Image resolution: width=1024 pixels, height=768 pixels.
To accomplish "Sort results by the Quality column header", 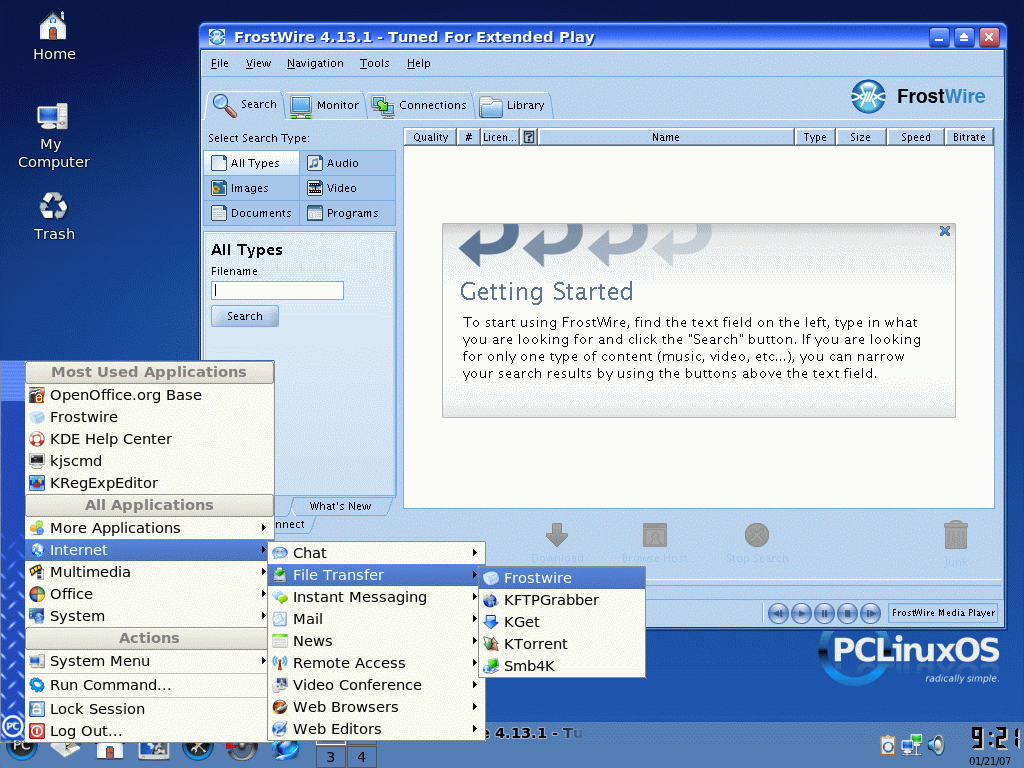I will [x=430, y=137].
